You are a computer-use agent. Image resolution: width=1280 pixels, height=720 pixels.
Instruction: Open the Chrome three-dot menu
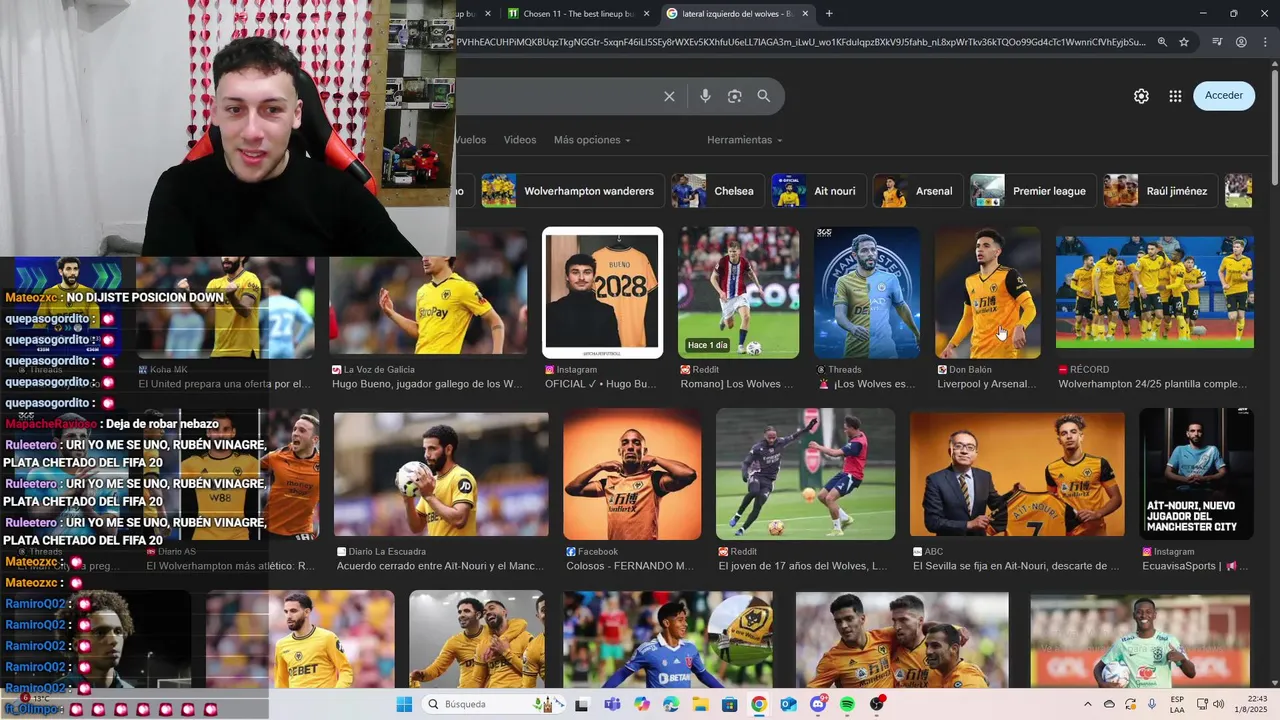click(x=1264, y=42)
